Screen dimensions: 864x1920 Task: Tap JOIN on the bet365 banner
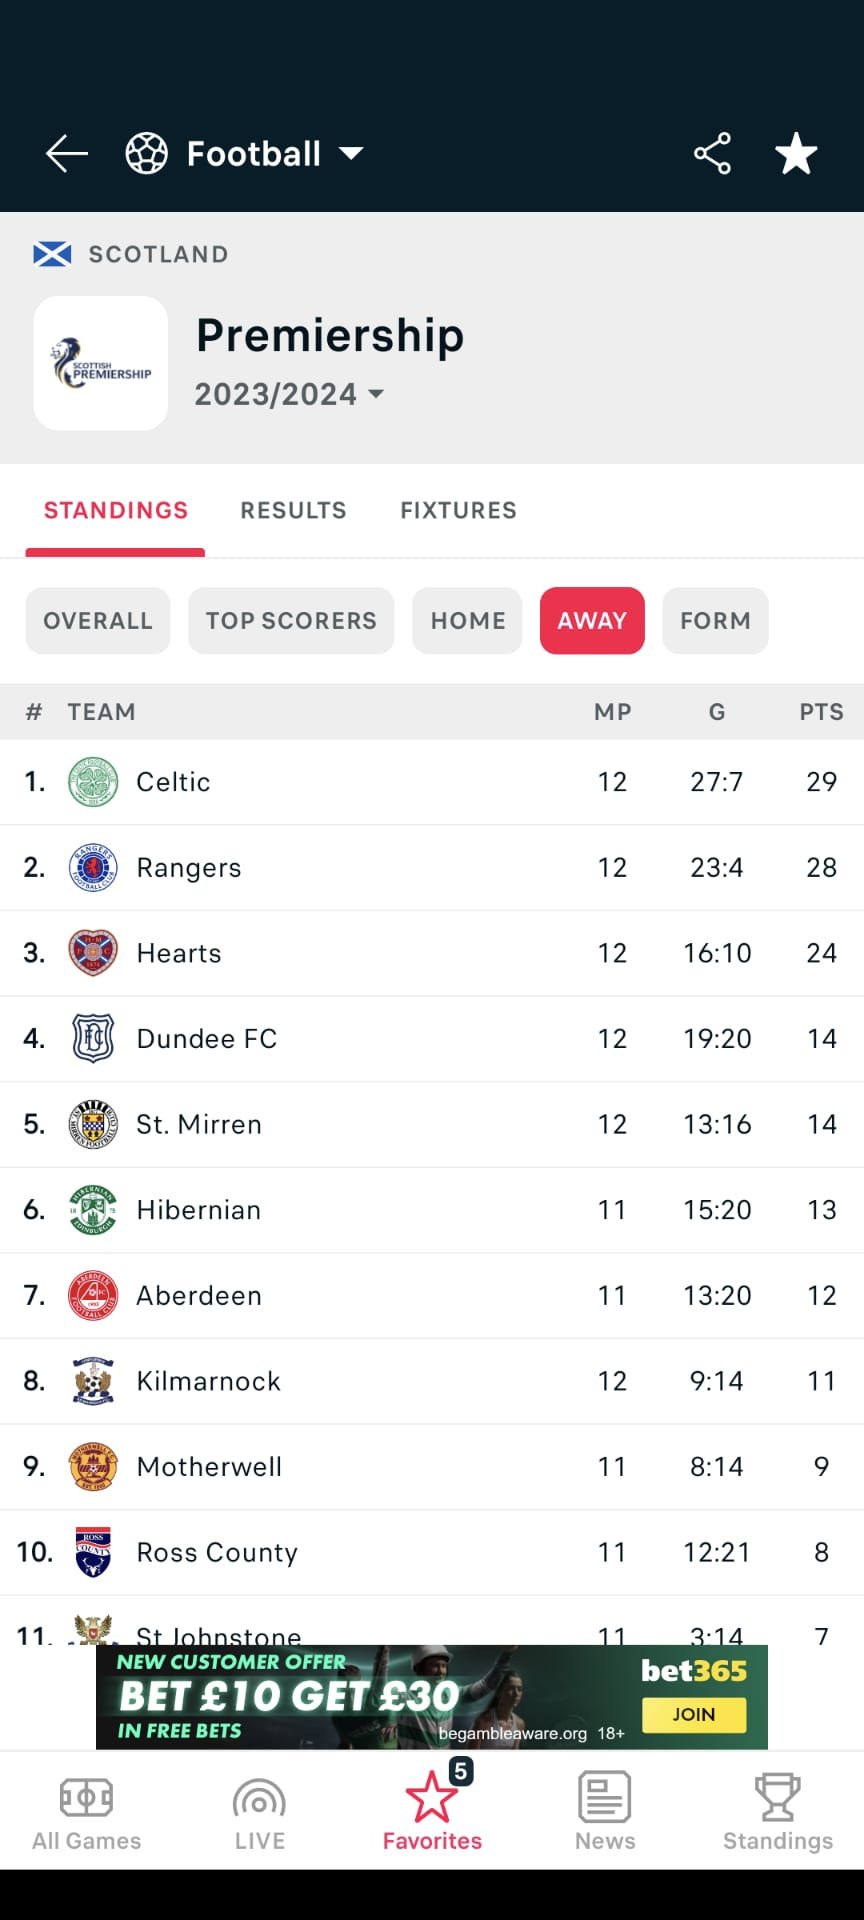pos(695,1714)
